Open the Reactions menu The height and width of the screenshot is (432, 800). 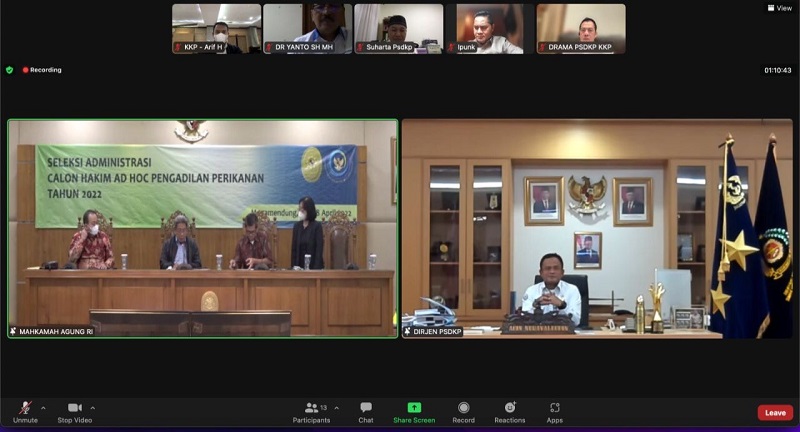click(510, 413)
